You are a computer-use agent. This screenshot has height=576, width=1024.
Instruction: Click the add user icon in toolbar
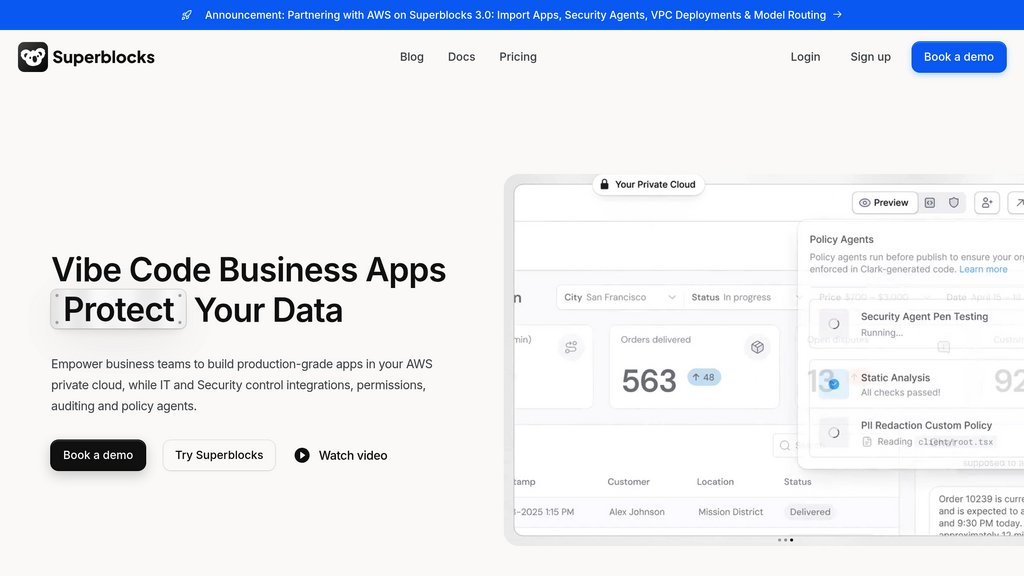coord(987,202)
